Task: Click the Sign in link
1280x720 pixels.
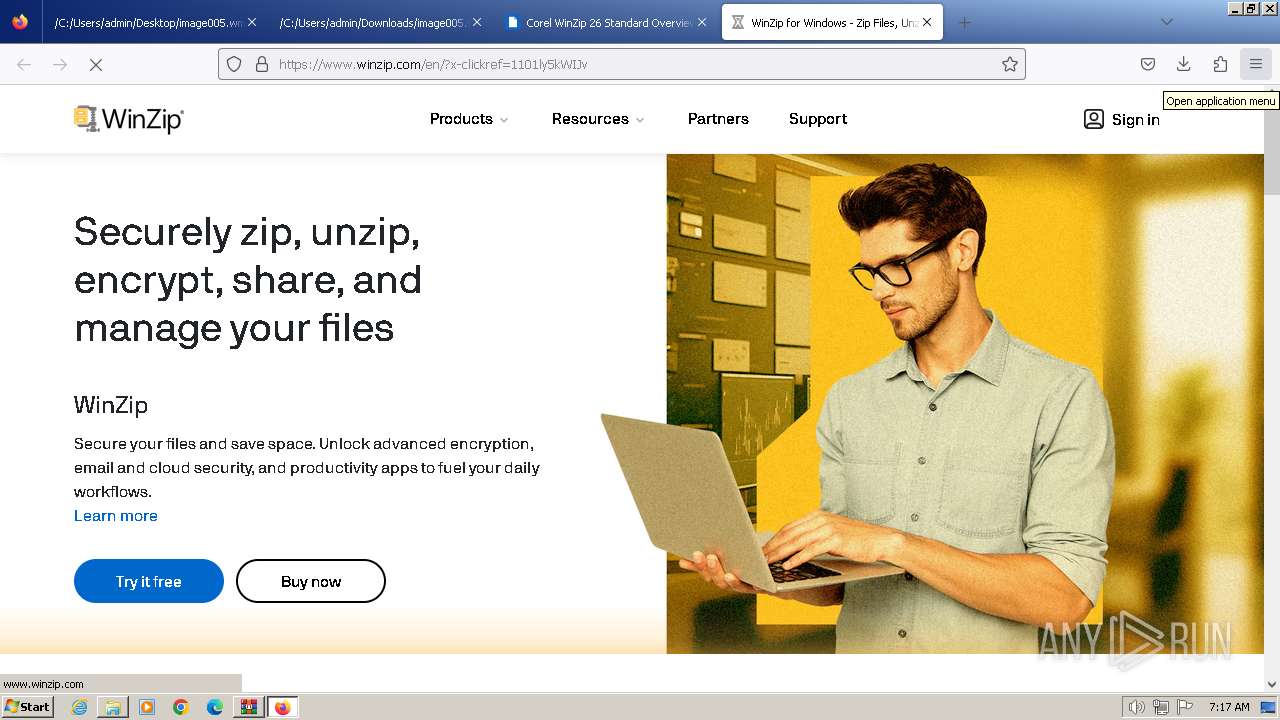Action: pos(1136,120)
